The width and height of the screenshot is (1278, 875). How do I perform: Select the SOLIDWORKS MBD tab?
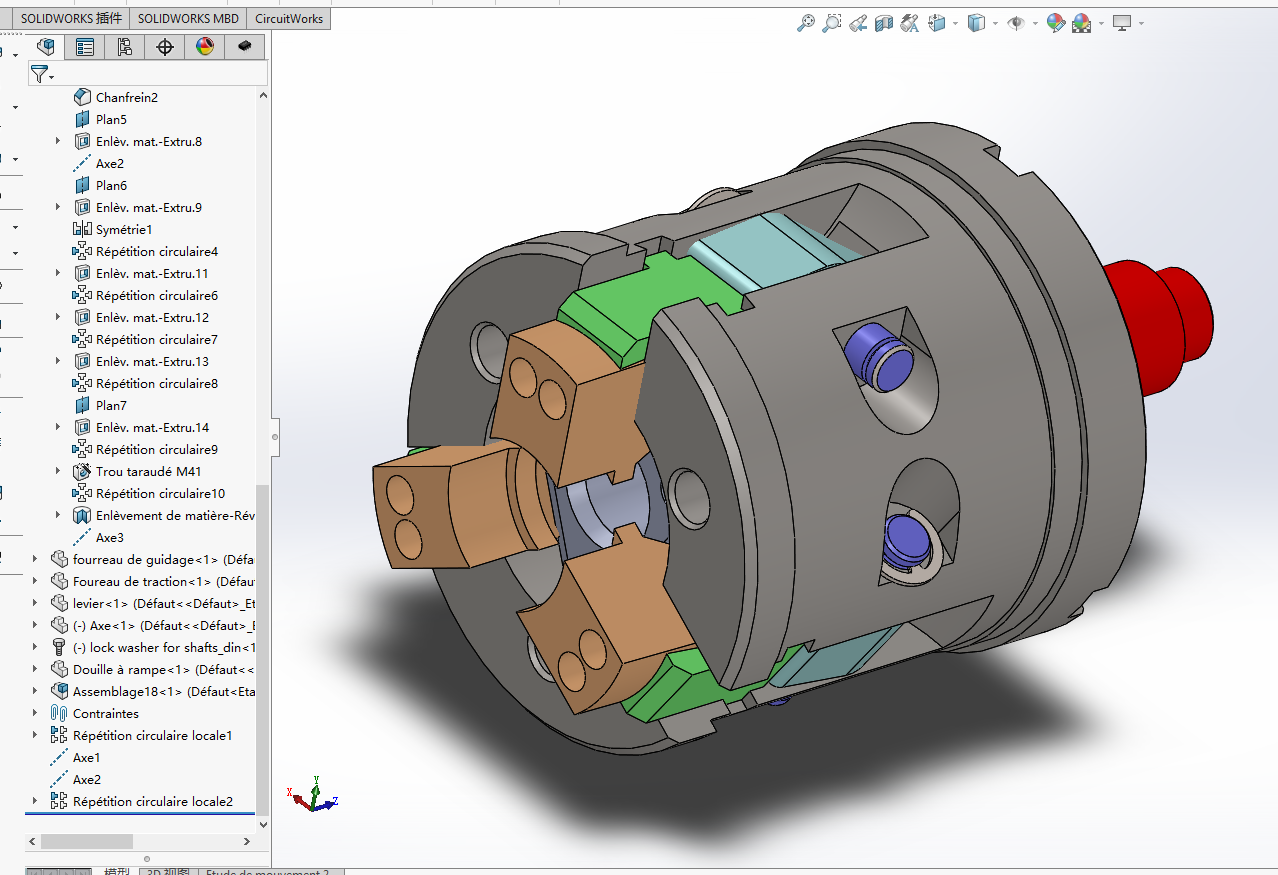pyautogui.click(x=188, y=19)
